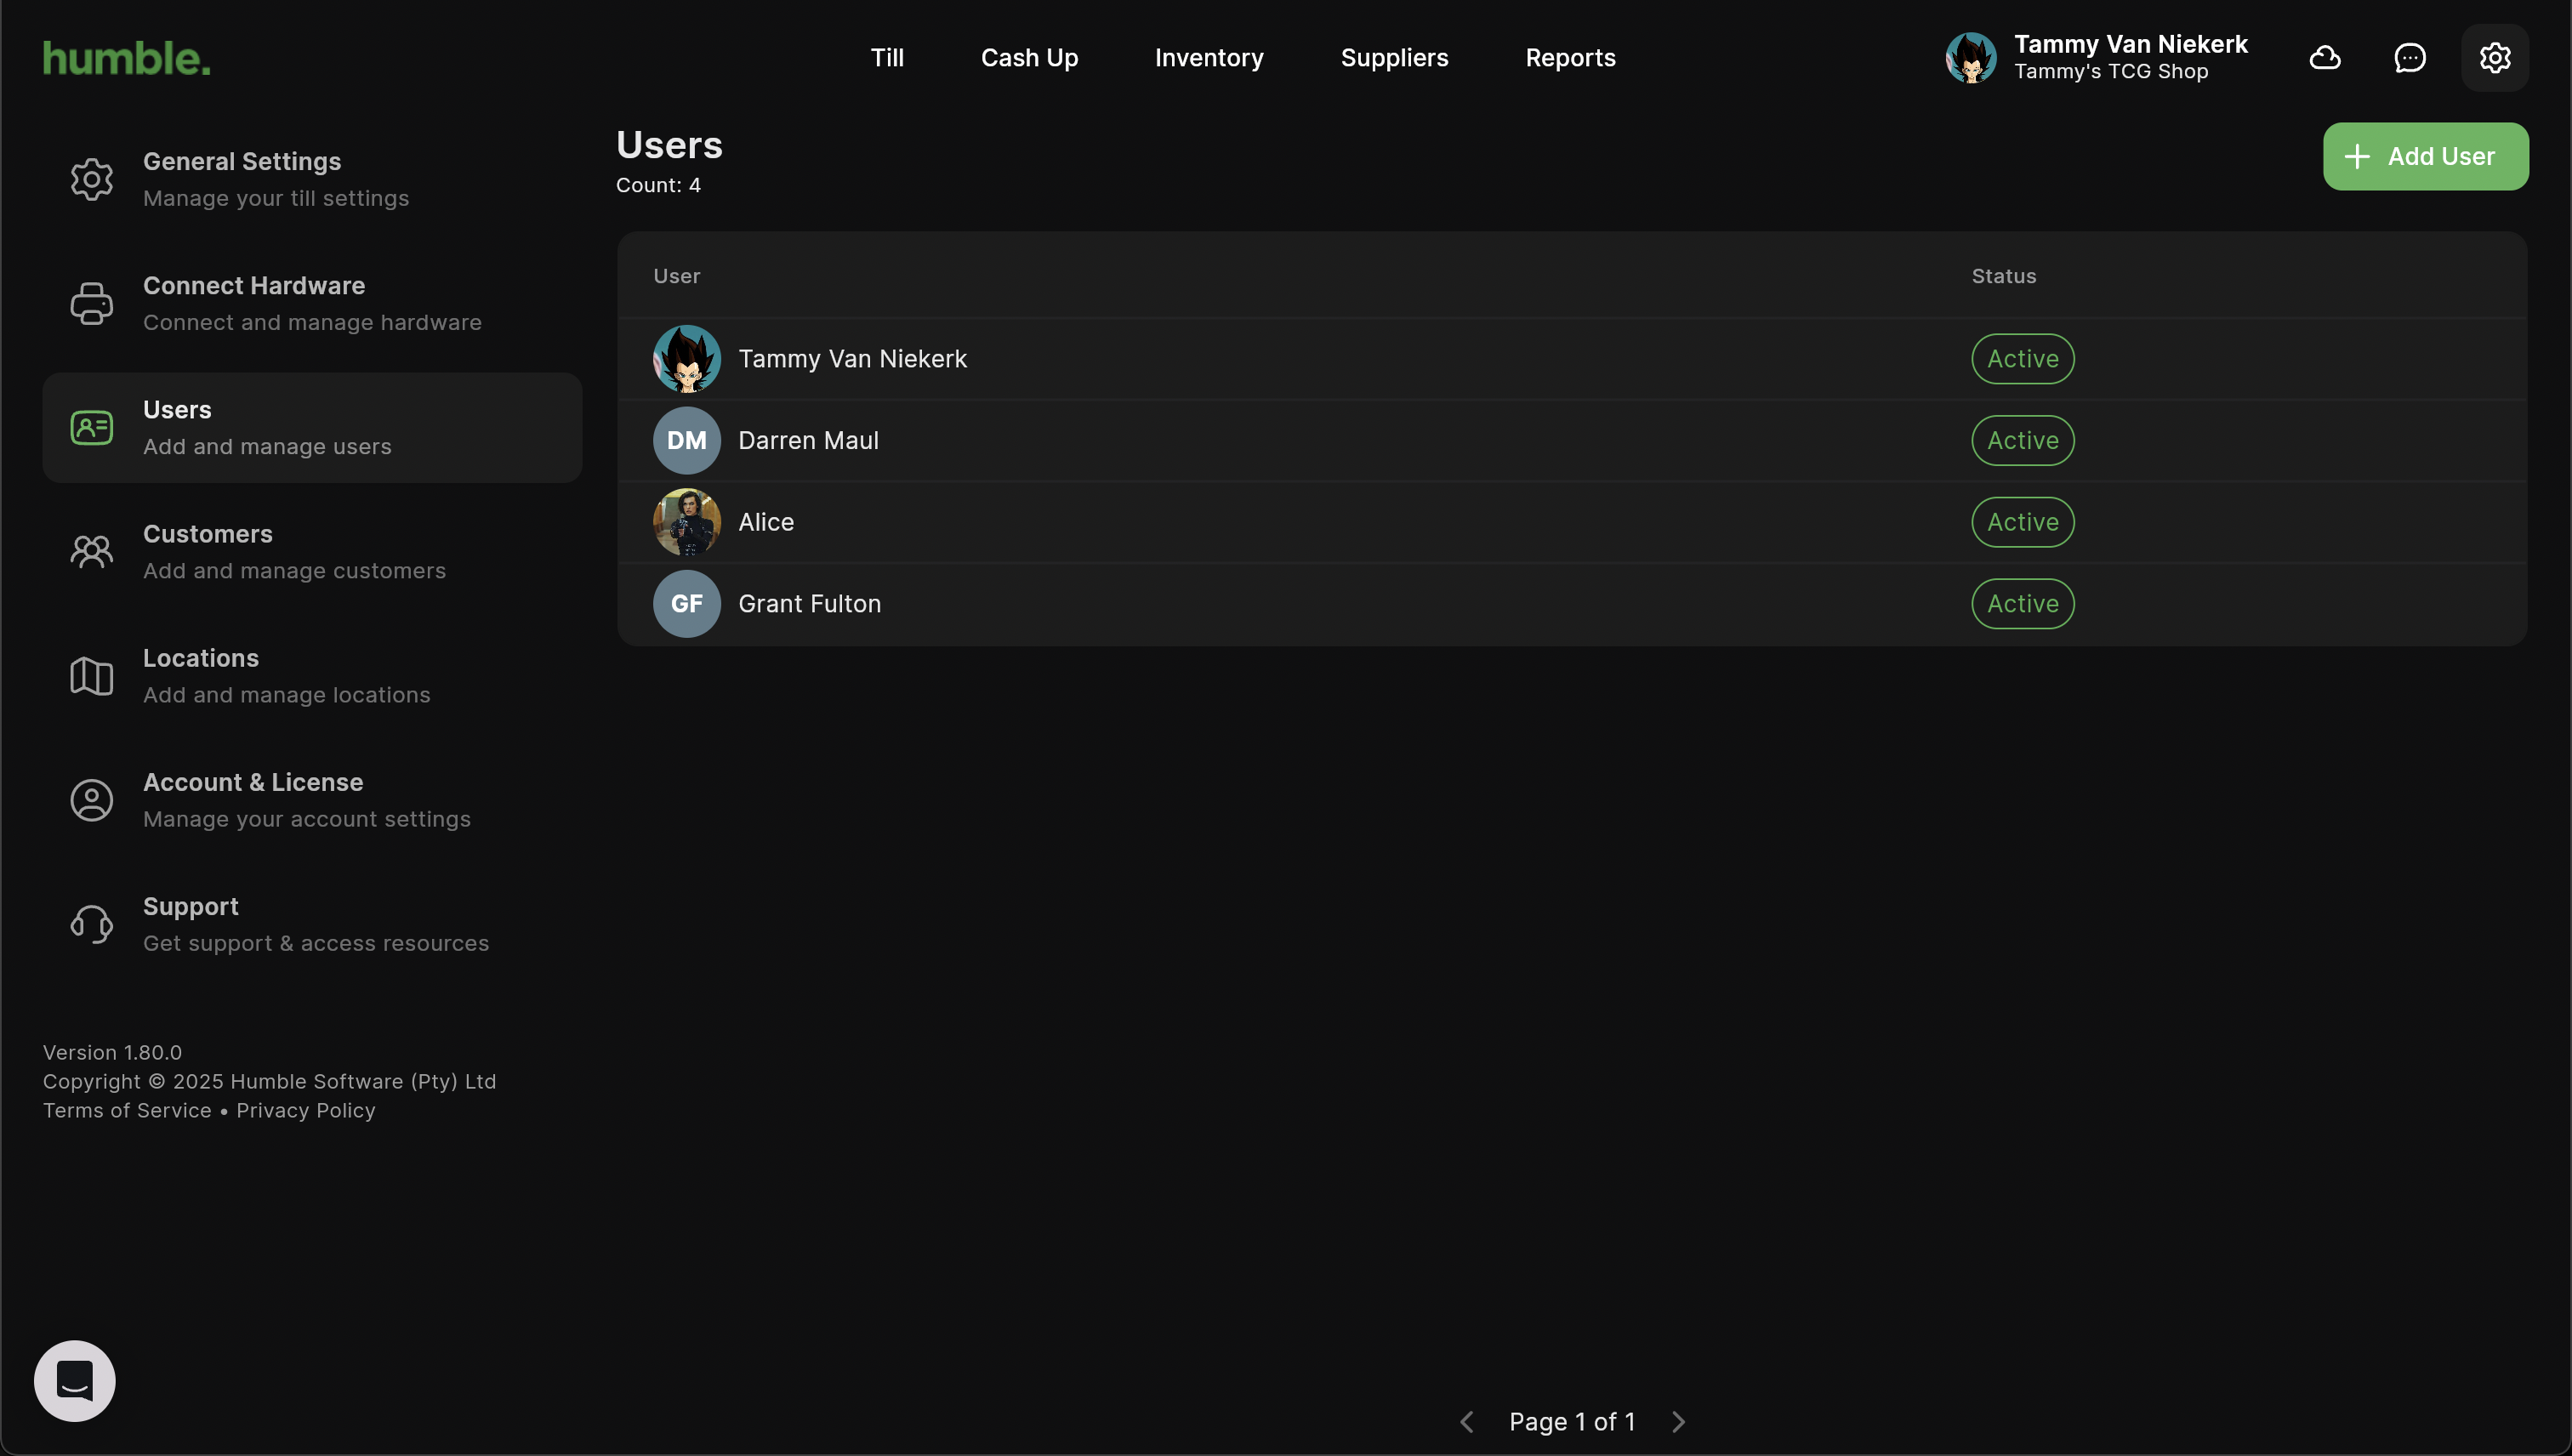Click the Connect Hardware printer icon
The width and height of the screenshot is (2572, 1456).
point(92,304)
